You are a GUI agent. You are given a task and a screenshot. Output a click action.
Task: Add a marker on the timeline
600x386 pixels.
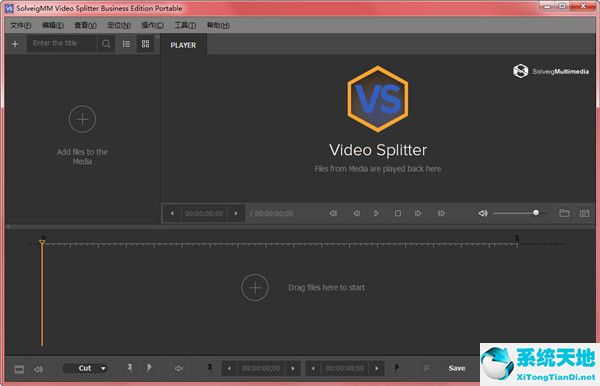tap(130, 368)
